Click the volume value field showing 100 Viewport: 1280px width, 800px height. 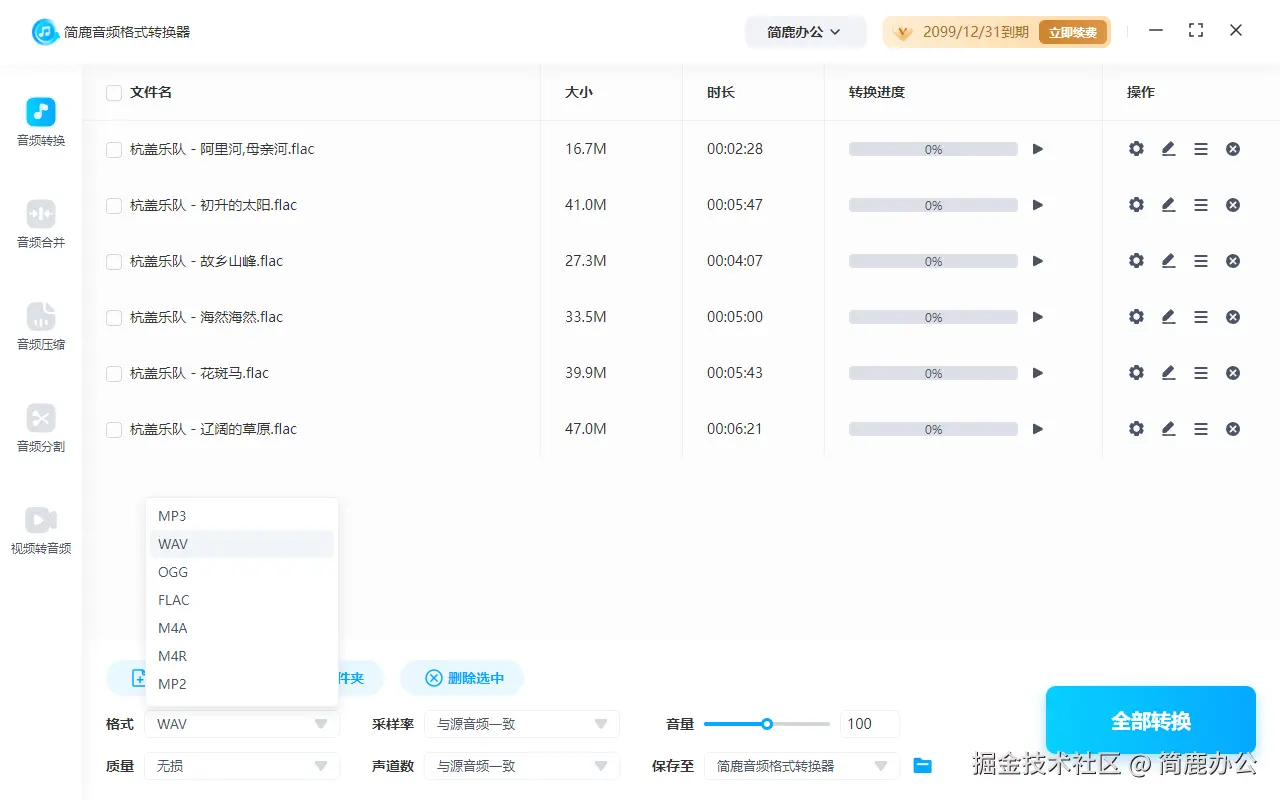point(869,723)
